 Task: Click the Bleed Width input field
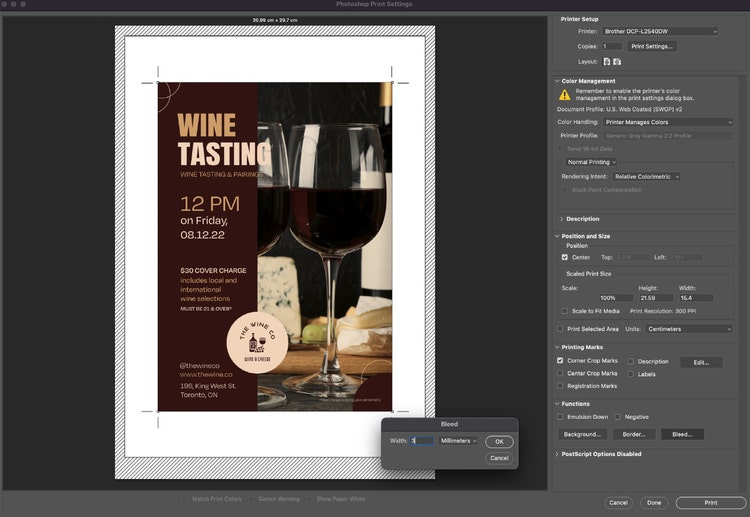pyautogui.click(x=420, y=441)
